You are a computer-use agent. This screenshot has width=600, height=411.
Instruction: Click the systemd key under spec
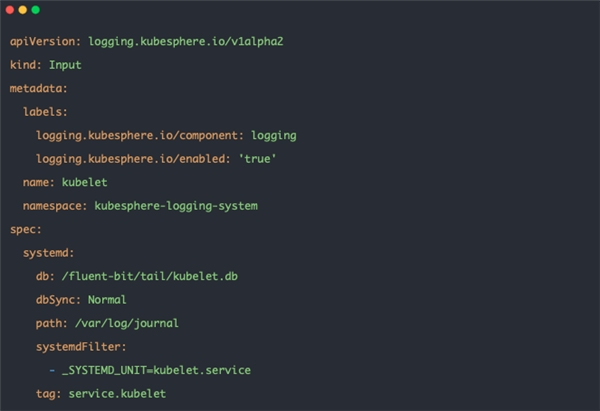(x=48, y=253)
